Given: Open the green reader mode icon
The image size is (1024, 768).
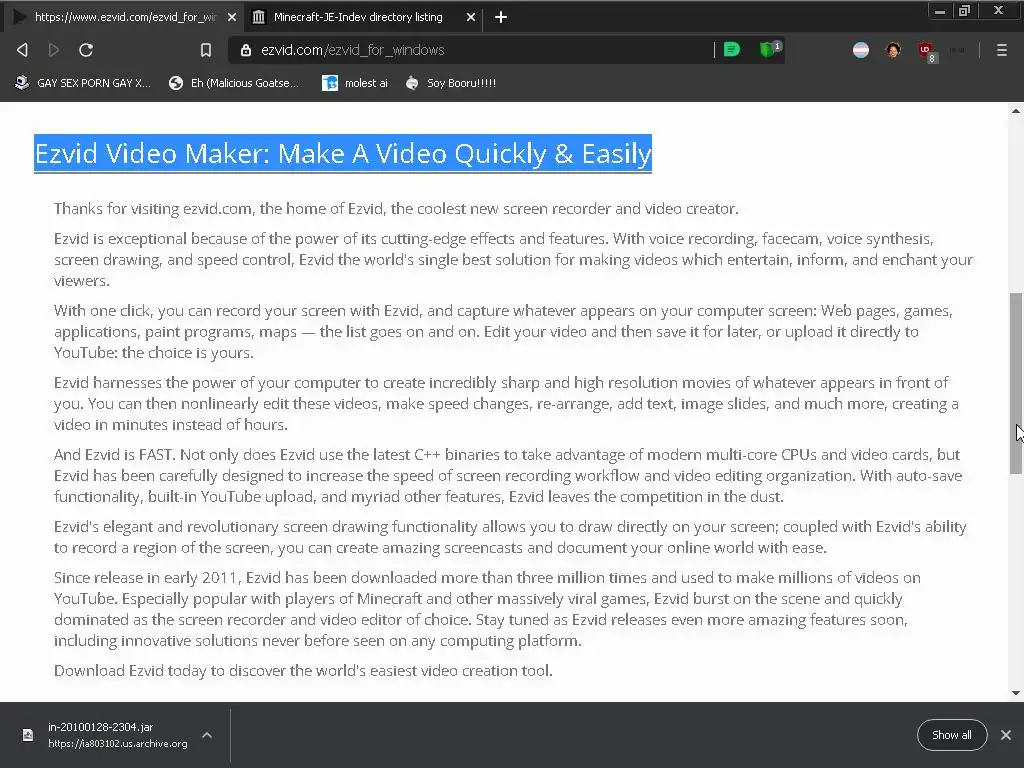Looking at the screenshot, I should [732, 50].
